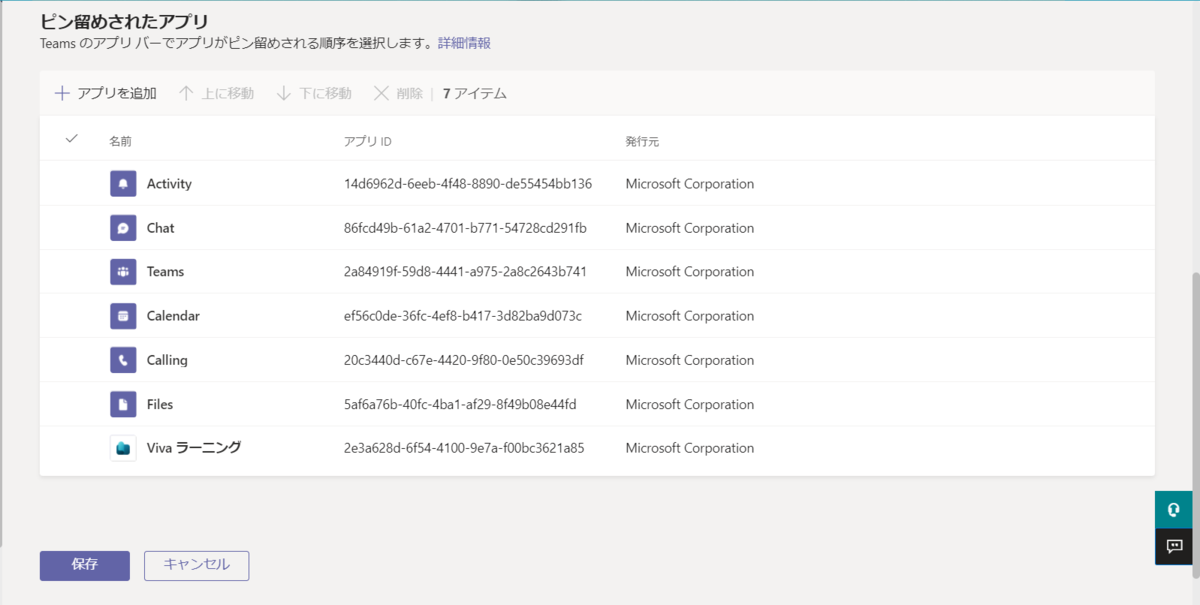
Task: Click the up arrow icon for 上に移動
Action: 186,93
